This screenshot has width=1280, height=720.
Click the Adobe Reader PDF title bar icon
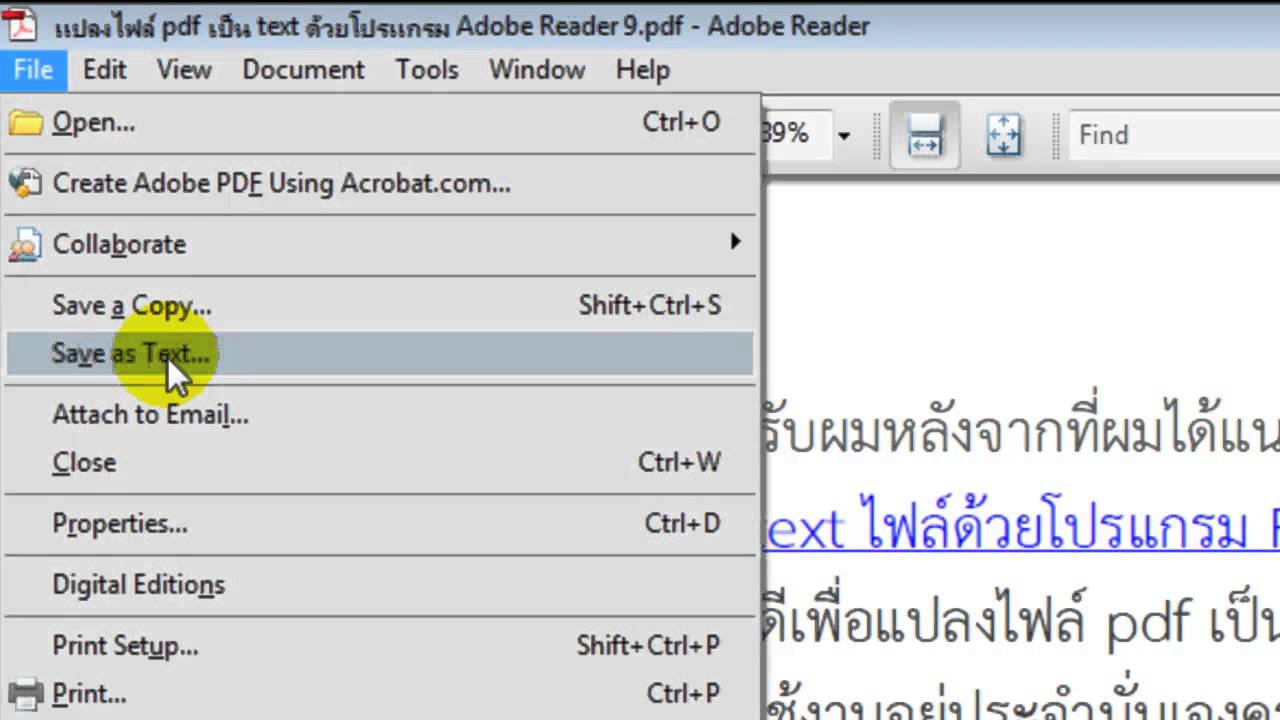point(19,24)
